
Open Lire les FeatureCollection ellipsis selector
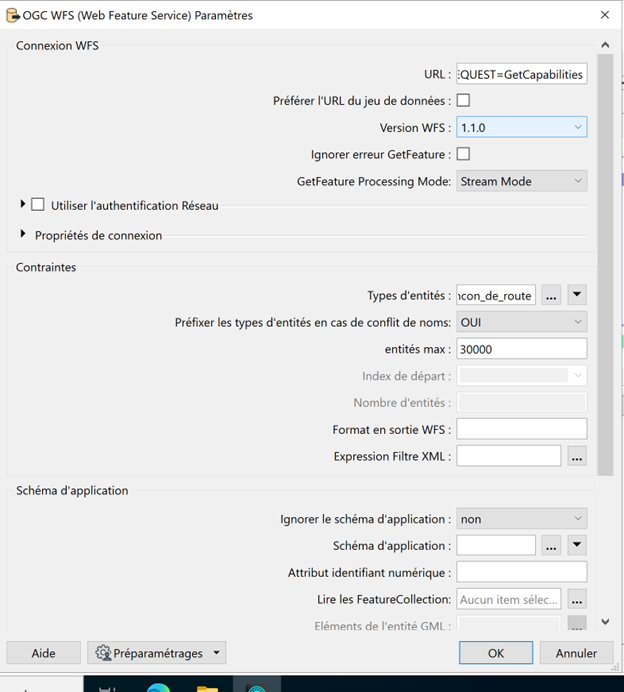click(x=577, y=599)
